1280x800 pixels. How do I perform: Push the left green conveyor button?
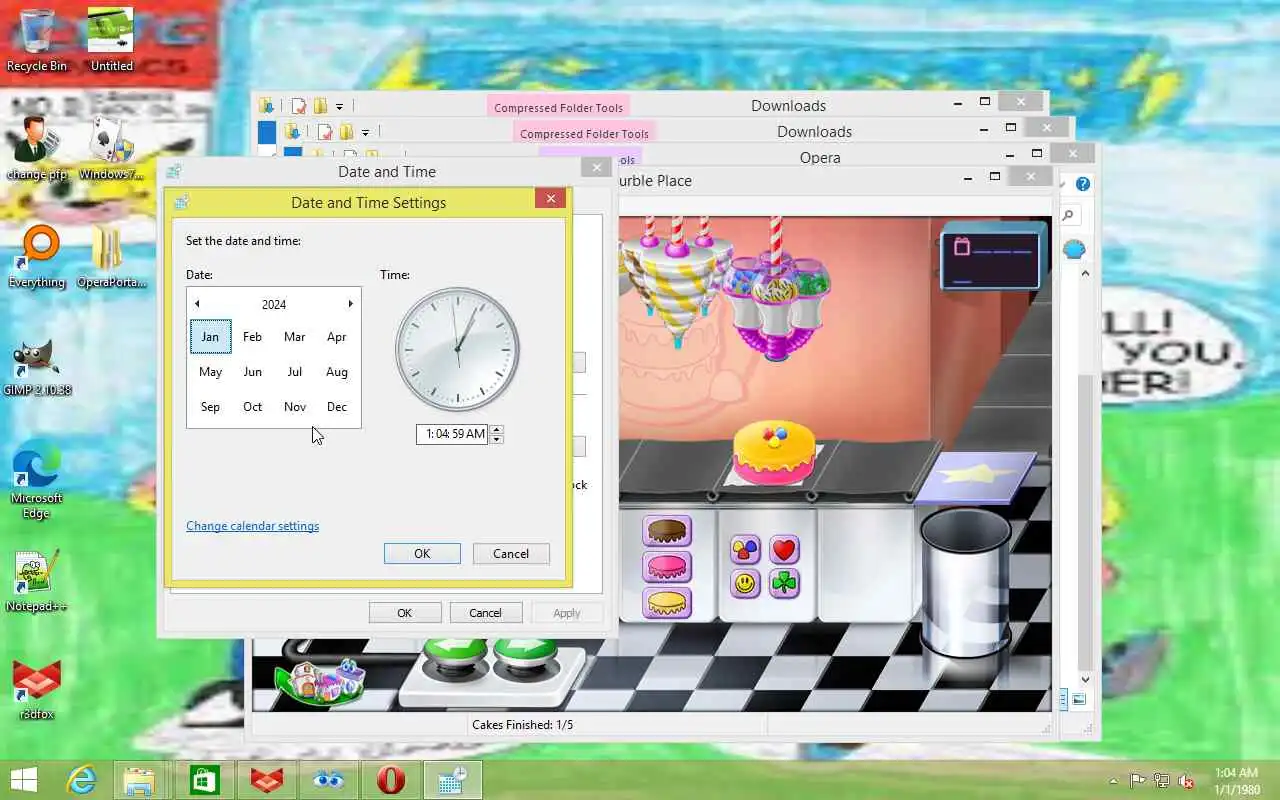(x=454, y=656)
